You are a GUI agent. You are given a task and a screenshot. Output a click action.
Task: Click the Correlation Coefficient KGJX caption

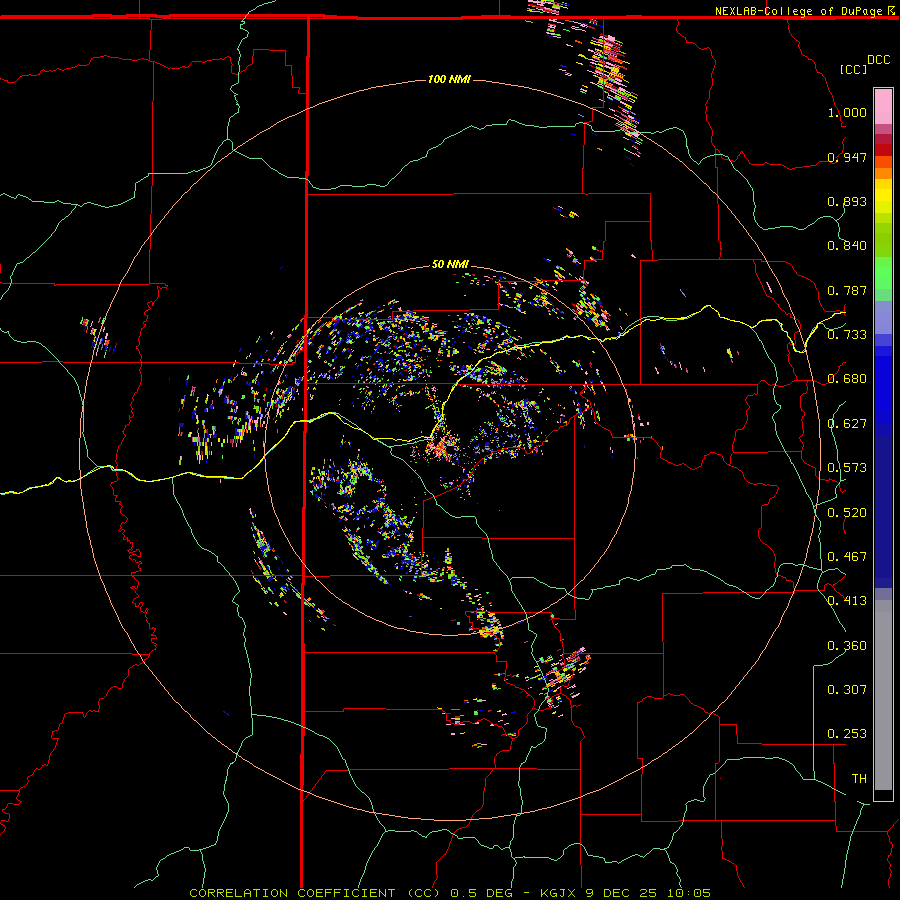click(450, 893)
